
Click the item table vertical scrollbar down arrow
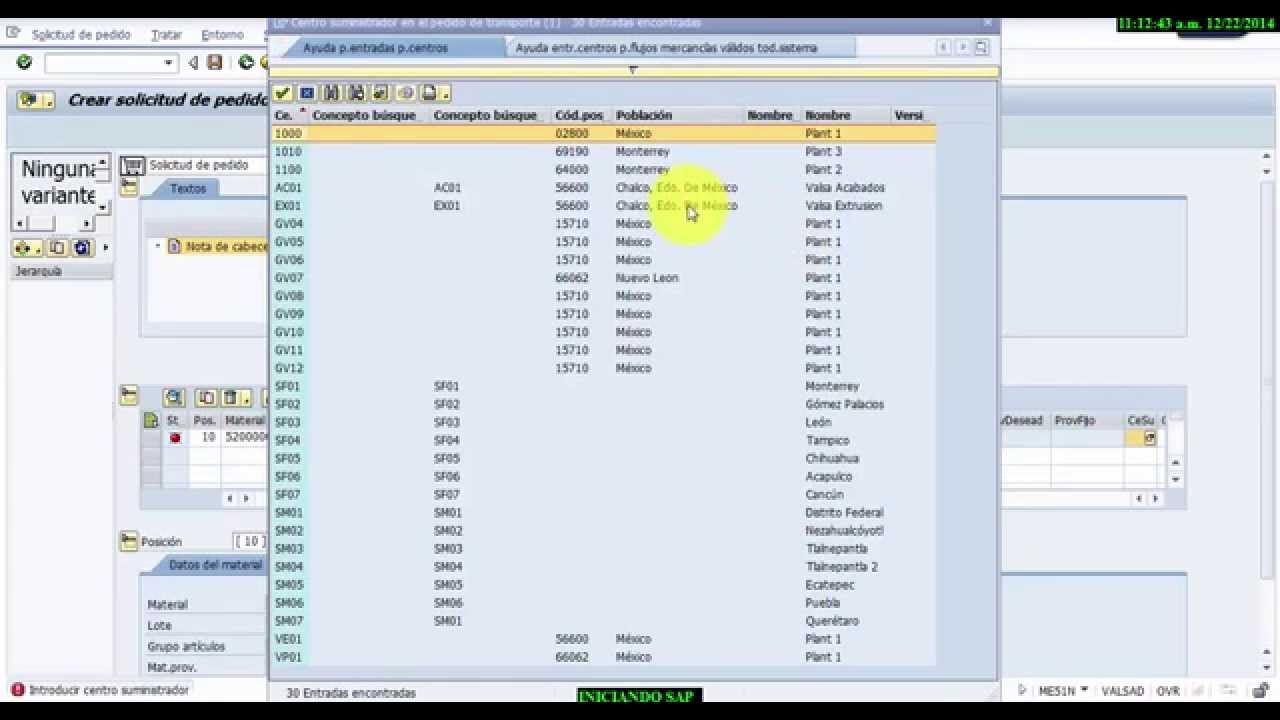click(1176, 479)
